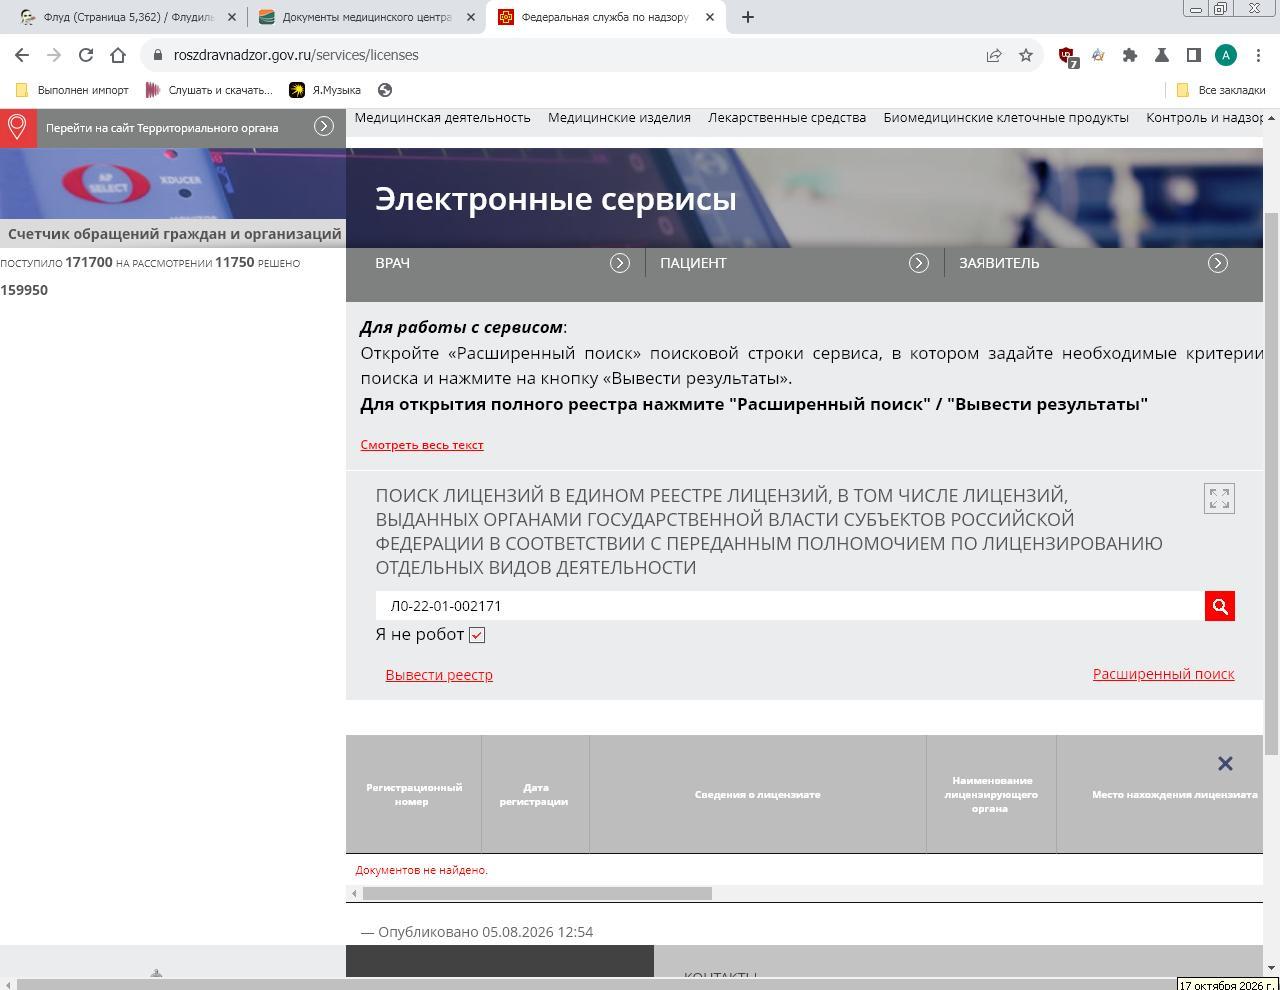Screen dimensions: 1280x990
Task: Open the Extensions puzzle icon
Action: [x=1130, y=55]
